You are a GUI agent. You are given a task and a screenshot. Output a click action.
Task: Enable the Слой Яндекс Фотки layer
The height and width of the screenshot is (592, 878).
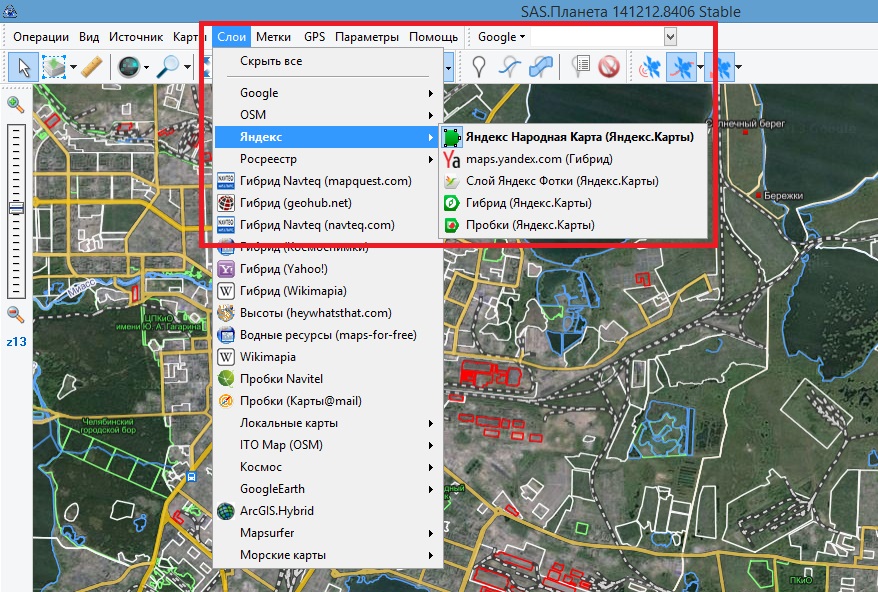click(572, 181)
